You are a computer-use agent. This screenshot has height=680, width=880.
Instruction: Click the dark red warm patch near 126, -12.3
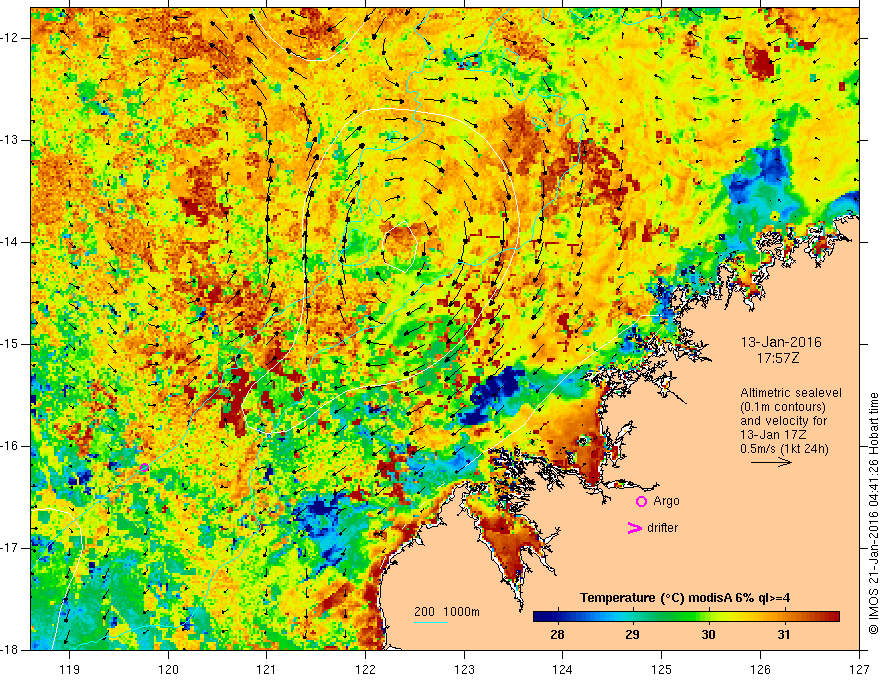[x=762, y=62]
